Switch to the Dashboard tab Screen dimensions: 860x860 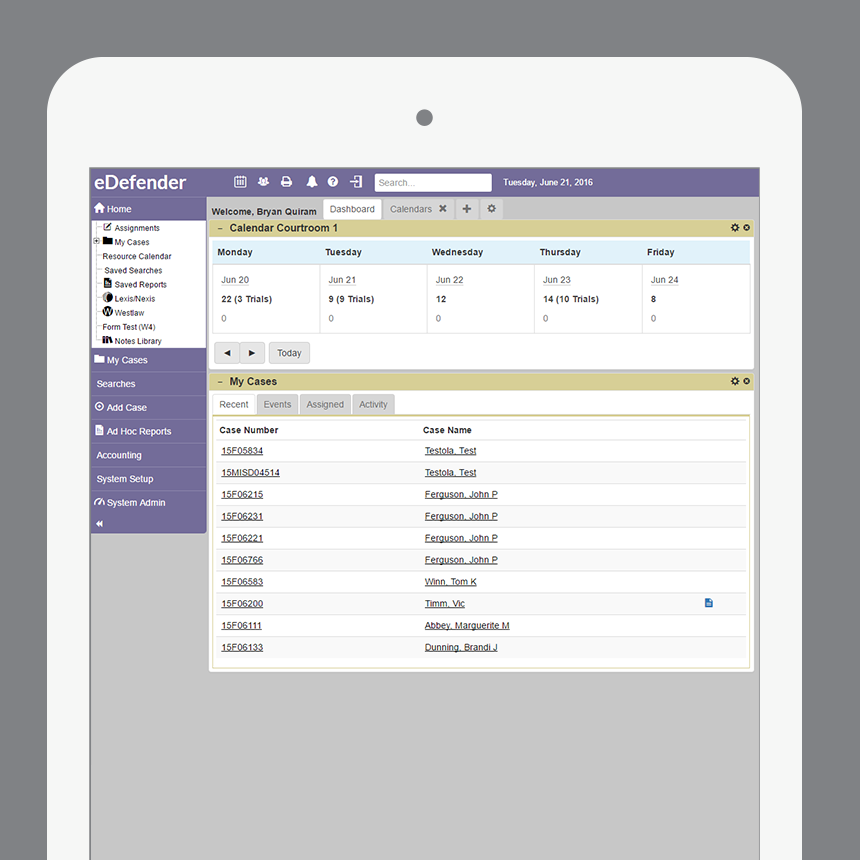click(352, 209)
